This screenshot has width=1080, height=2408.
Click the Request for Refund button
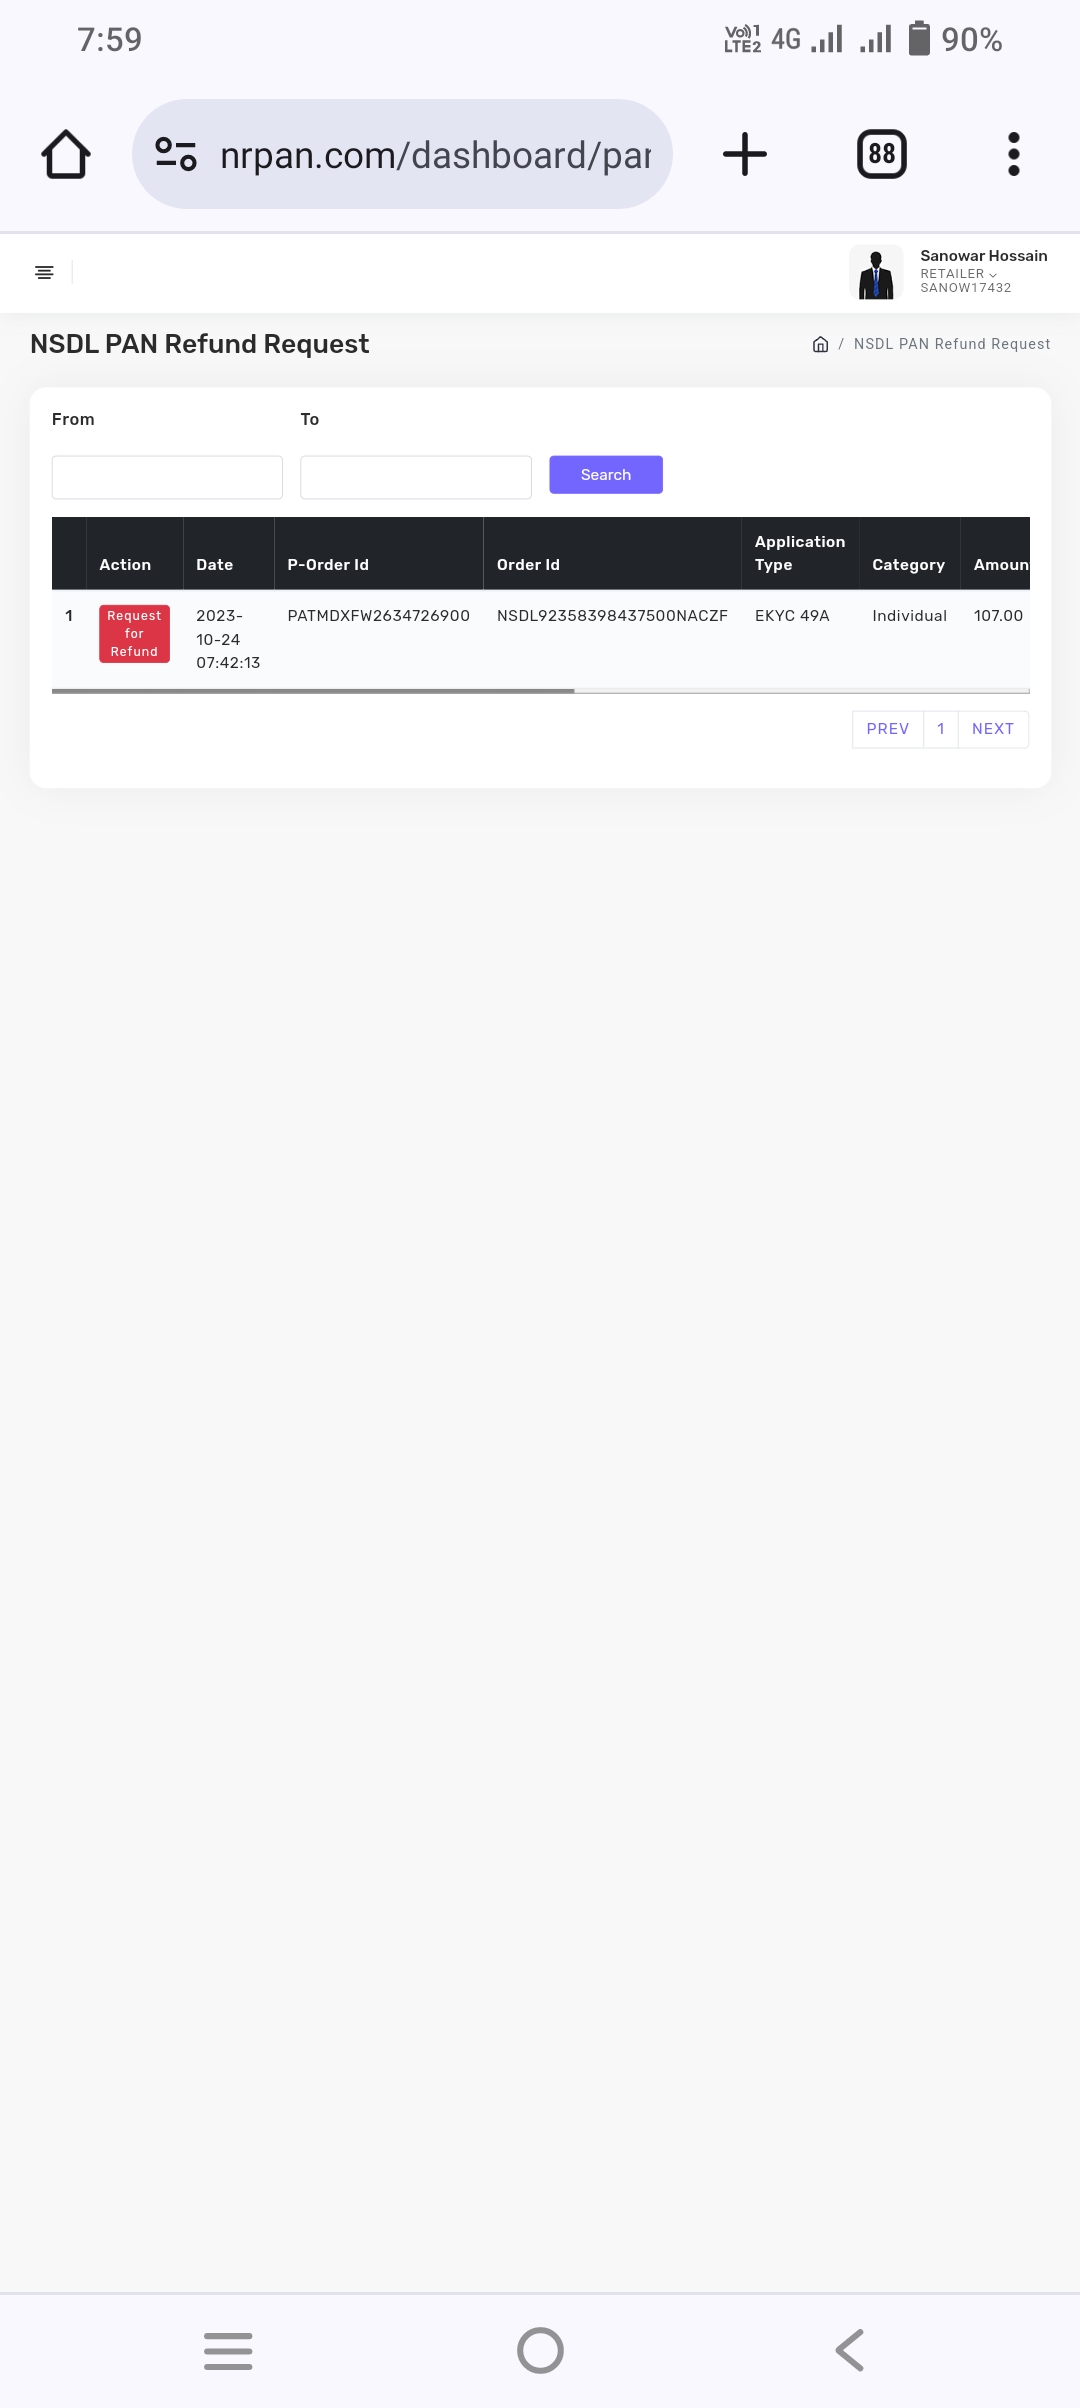[x=134, y=633]
